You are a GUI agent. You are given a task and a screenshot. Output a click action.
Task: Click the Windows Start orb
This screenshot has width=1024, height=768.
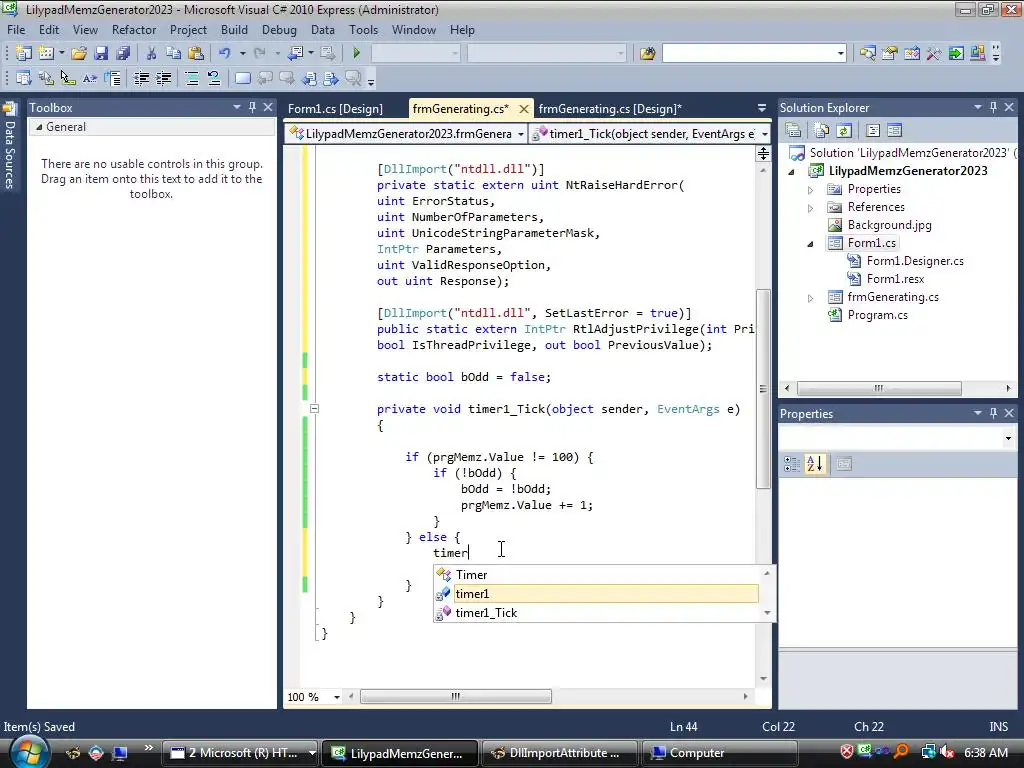29,753
